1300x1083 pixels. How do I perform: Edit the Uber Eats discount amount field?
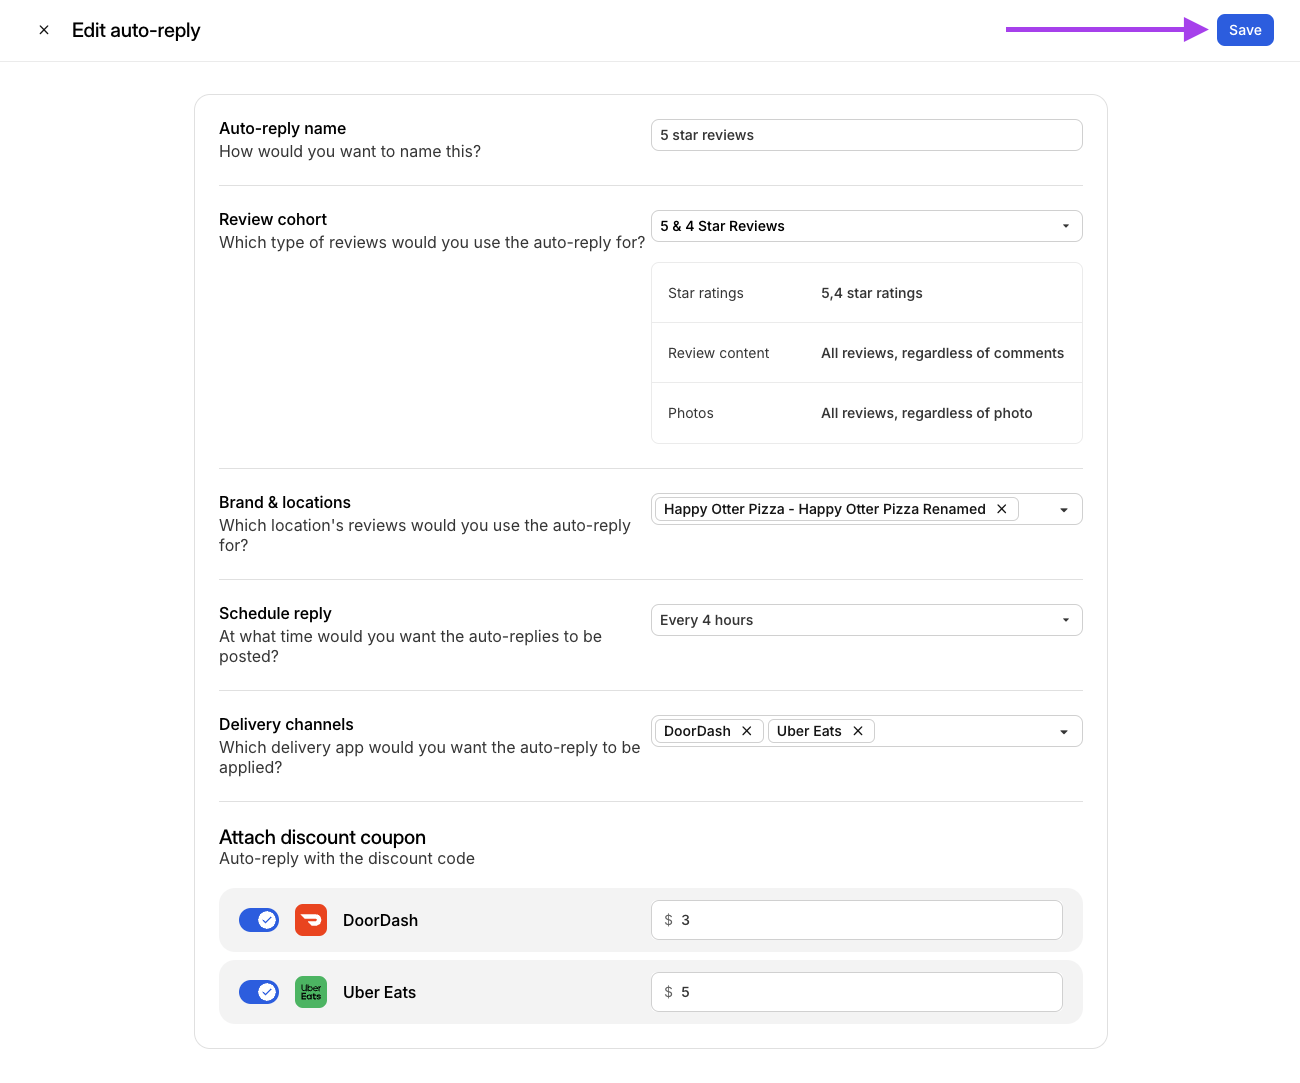(x=856, y=992)
